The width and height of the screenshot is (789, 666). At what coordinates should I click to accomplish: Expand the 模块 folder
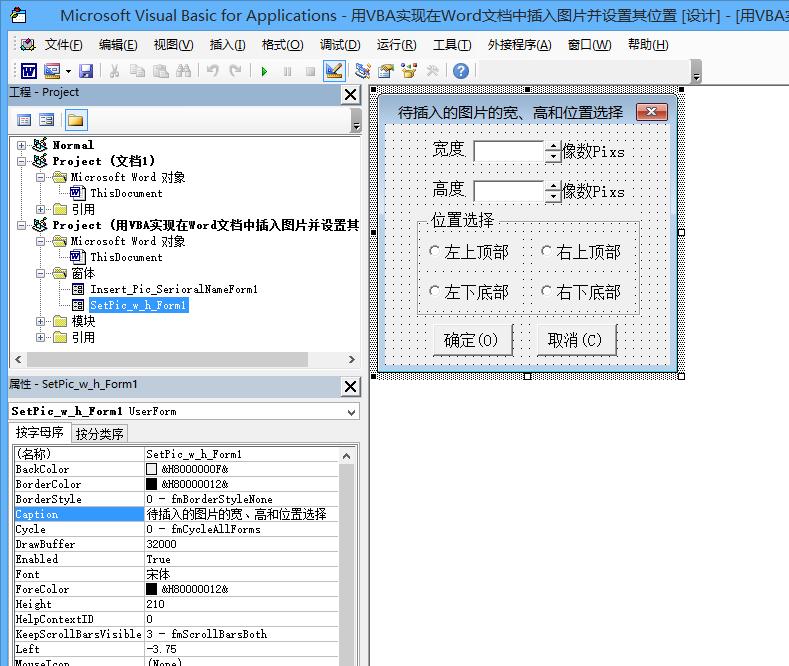pyautogui.click(x=40, y=321)
